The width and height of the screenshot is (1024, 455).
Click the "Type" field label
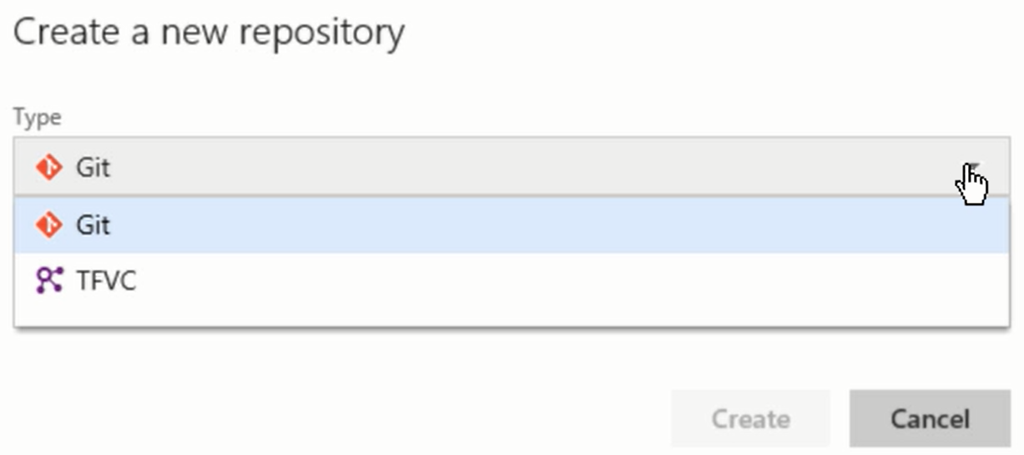point(37,118)
